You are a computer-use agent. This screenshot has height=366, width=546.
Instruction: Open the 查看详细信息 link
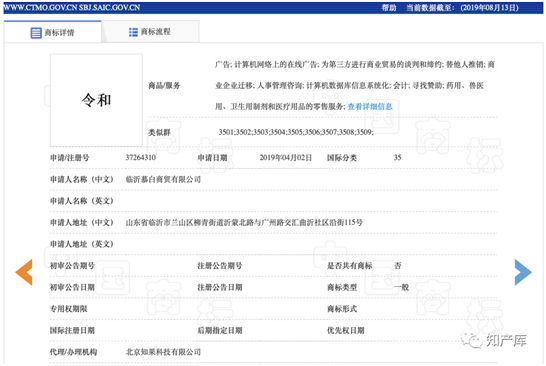tap(370, 107)
